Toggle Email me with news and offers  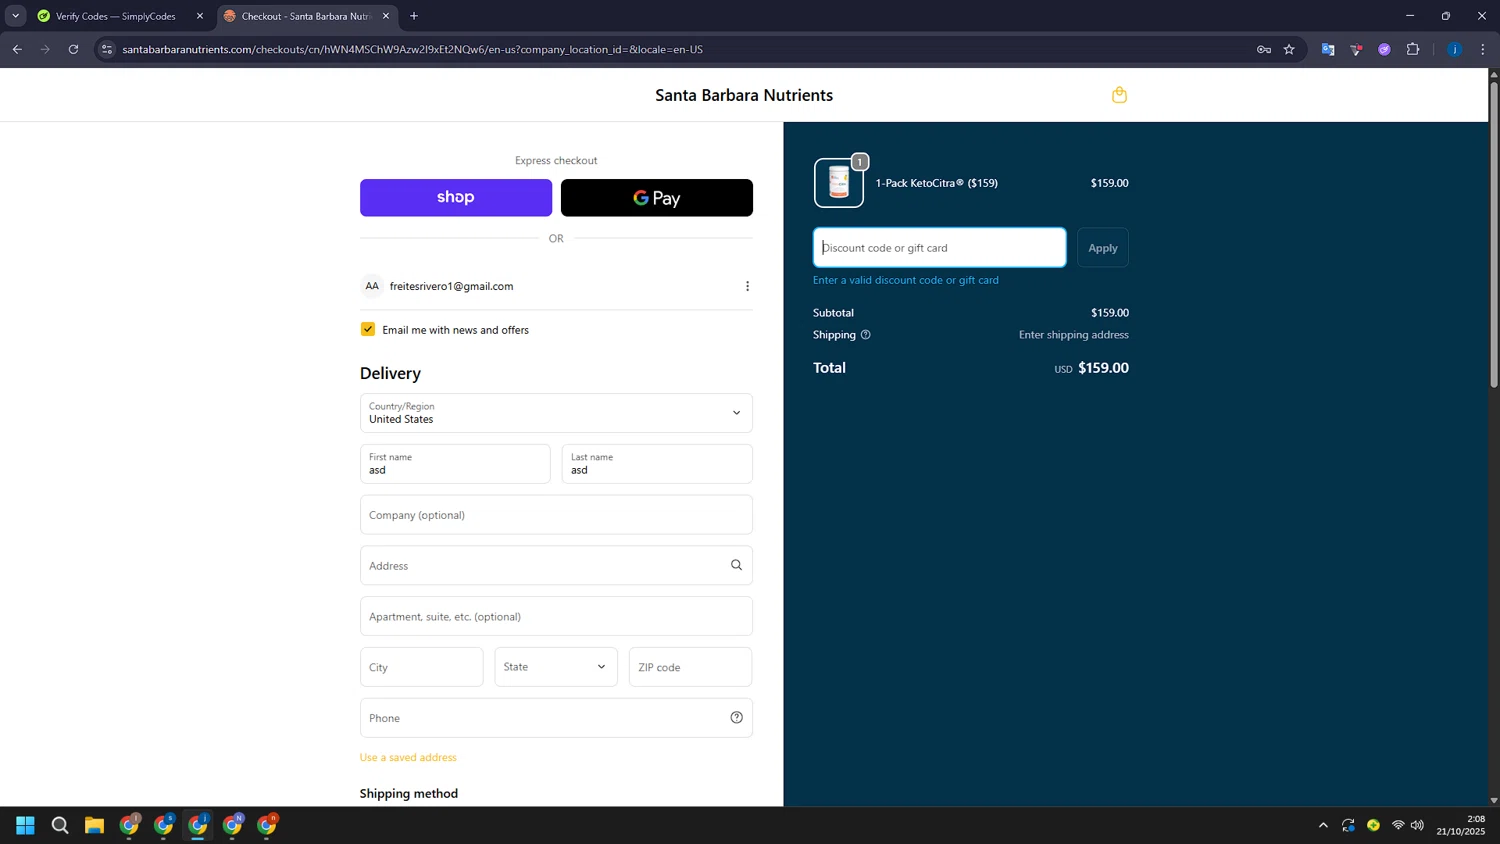[368, 329]
